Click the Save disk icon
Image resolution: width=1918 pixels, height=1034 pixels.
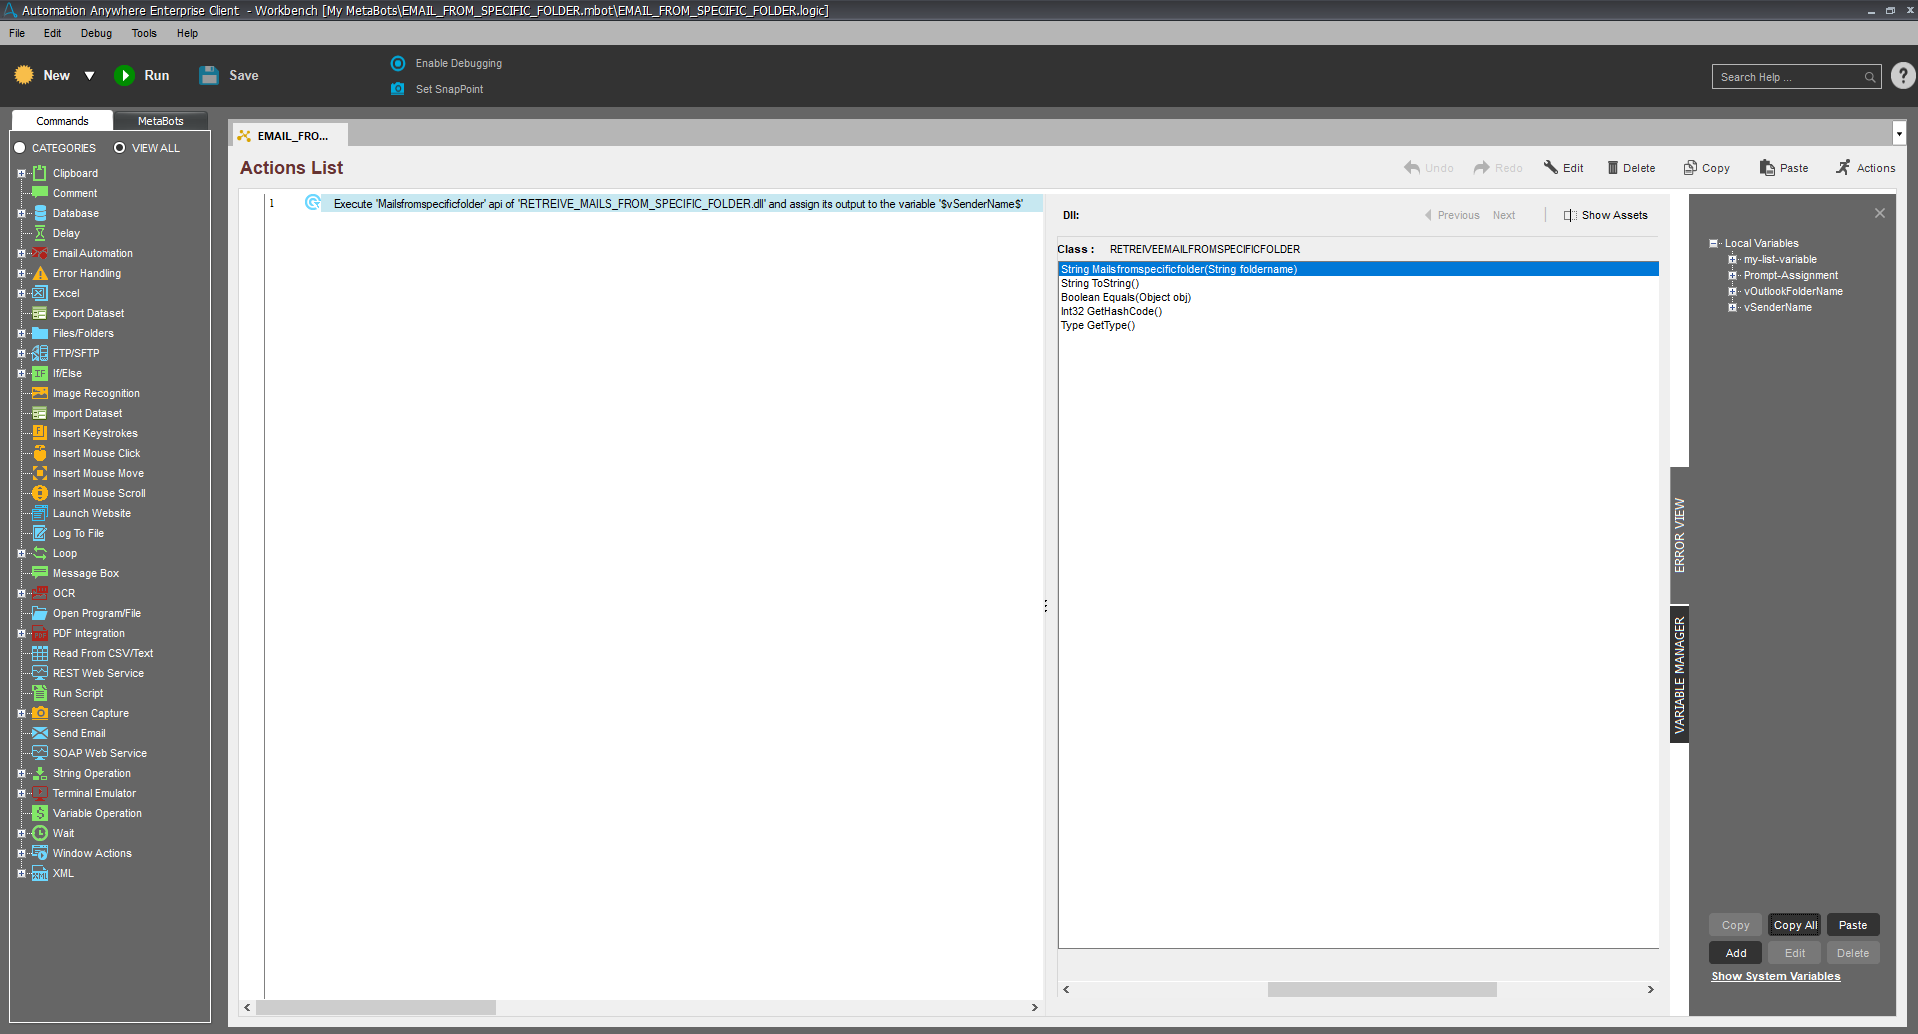[209, 76]
